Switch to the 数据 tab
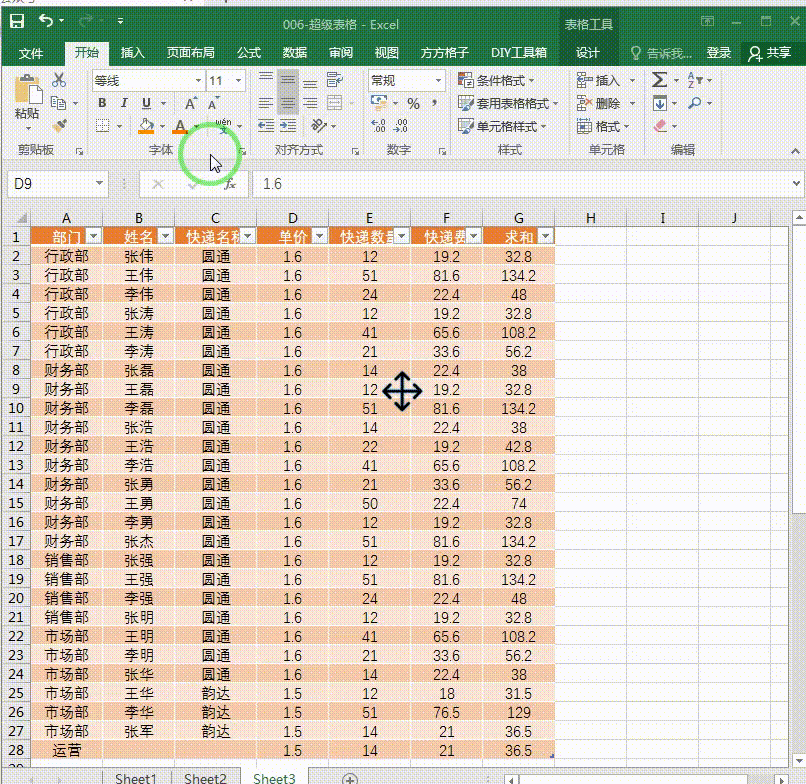Screen dimensions: 806x784 click(x=295, y=53)
